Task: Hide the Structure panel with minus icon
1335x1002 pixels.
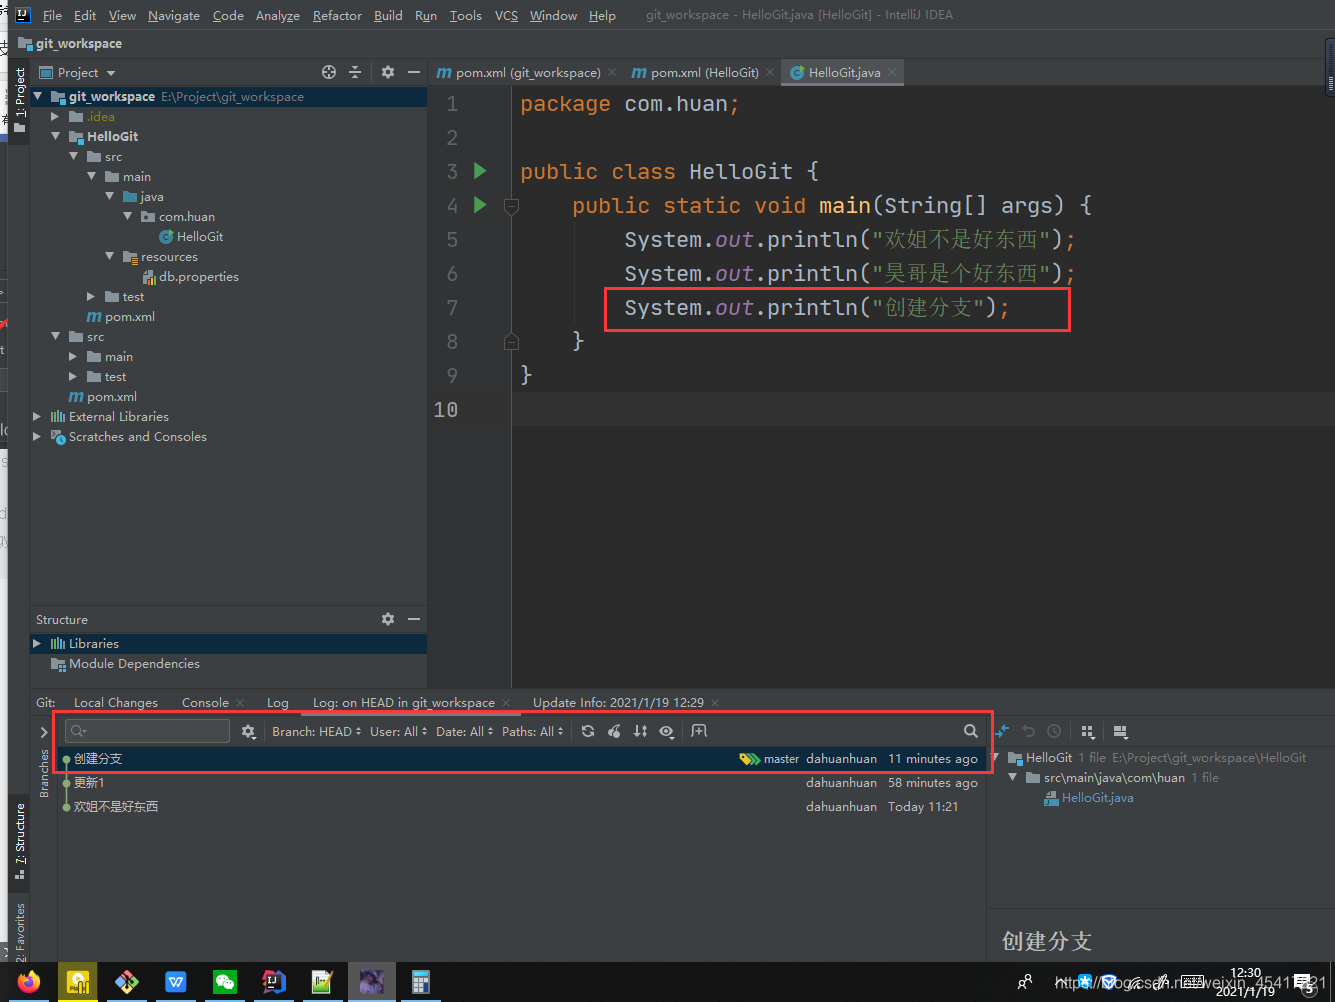Action: click(414, 619)
